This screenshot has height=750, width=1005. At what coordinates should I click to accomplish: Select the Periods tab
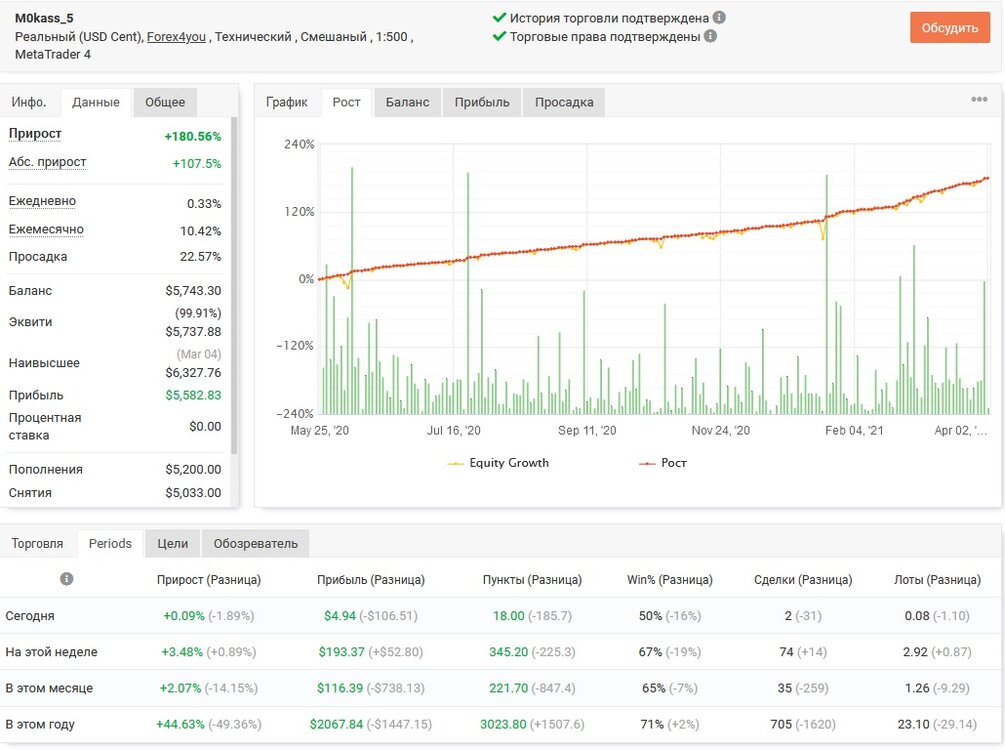(110, 544)
